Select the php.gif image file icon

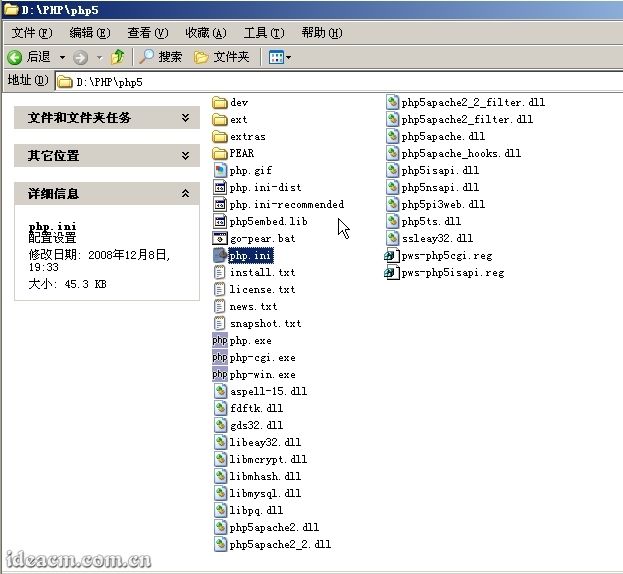[x=220, y=171]
